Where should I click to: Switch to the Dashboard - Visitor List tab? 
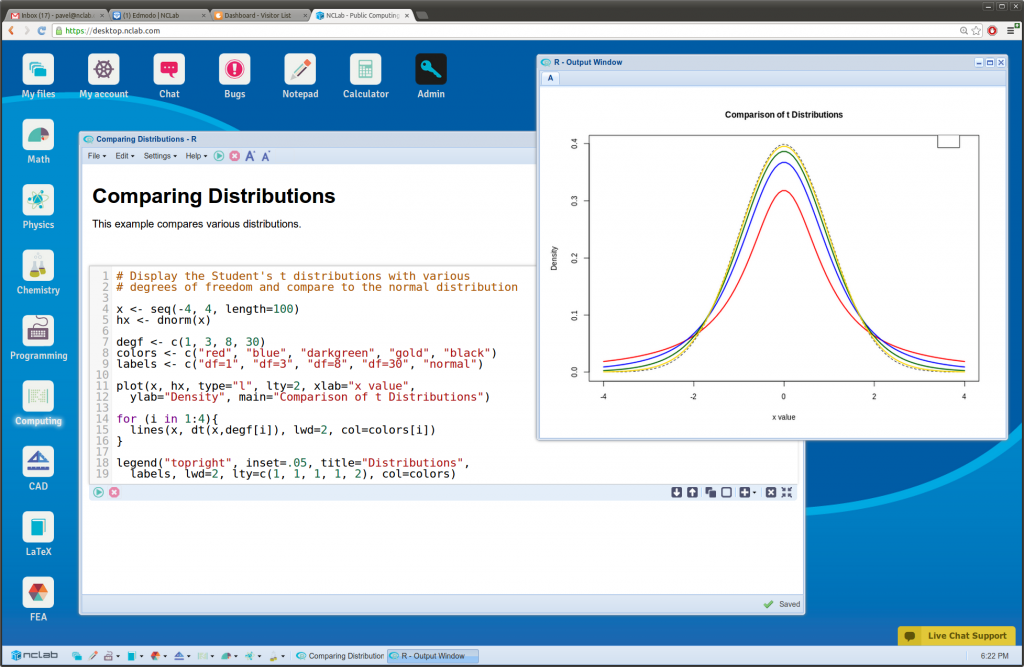pos(258,15)
